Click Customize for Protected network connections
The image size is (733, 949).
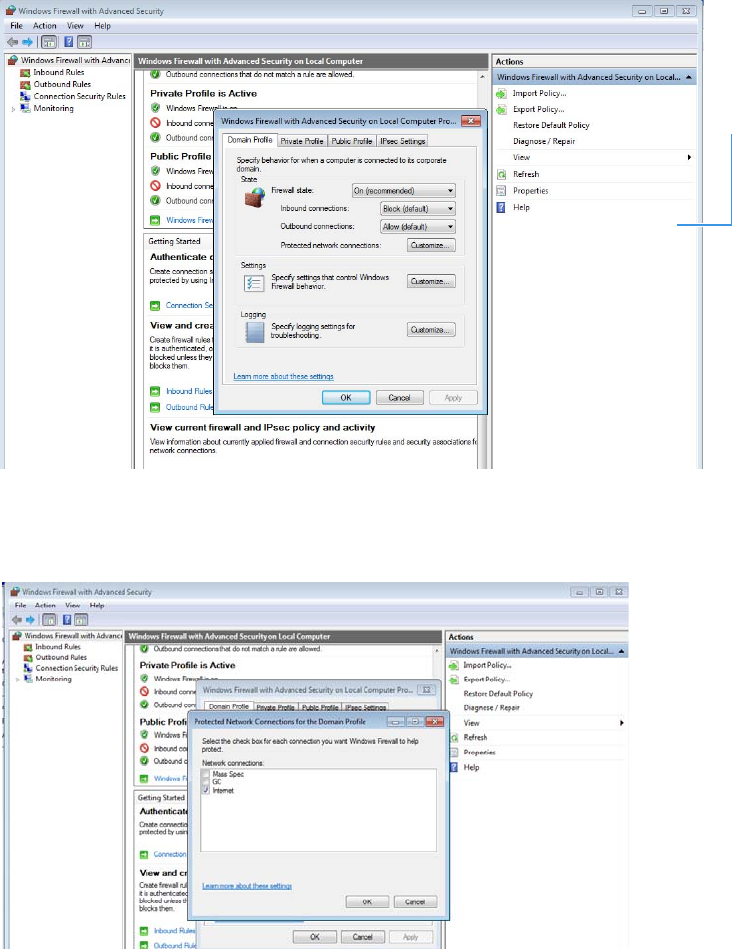coord(431,245)
